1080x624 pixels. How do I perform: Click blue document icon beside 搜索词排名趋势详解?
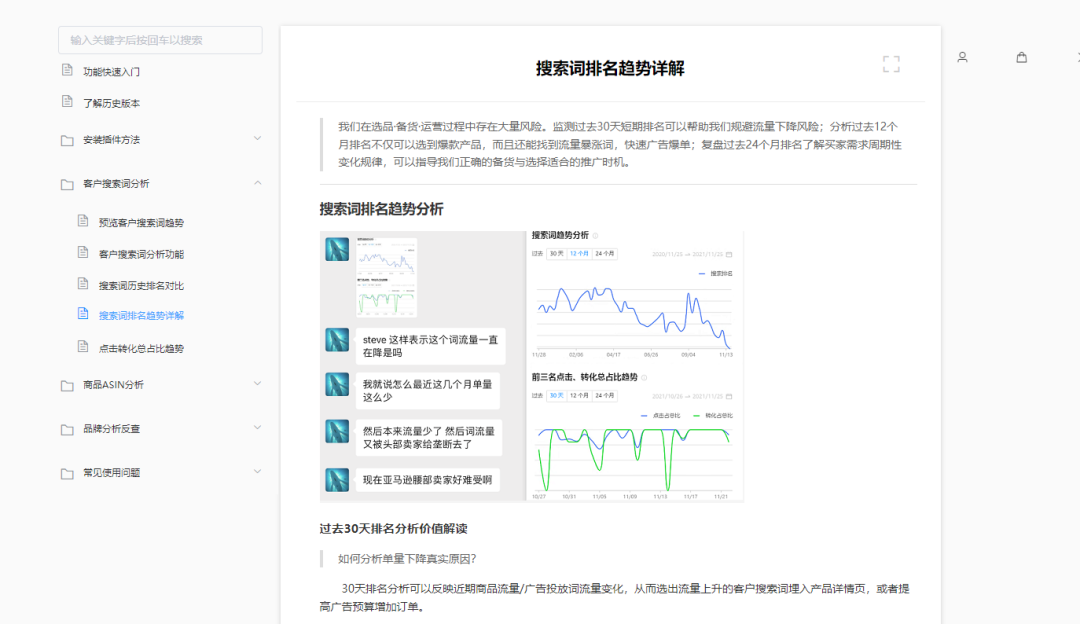point(83,314)
